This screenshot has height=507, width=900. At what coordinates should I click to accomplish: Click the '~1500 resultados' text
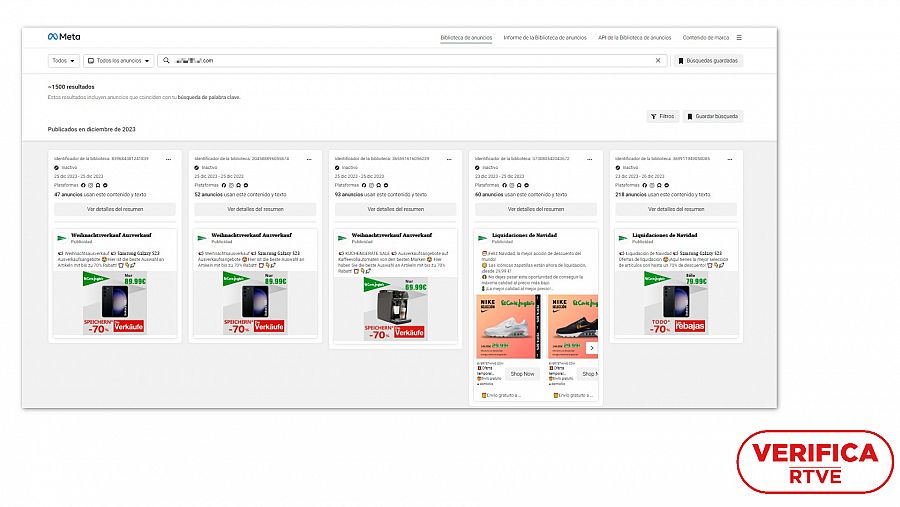click(71, 87)
